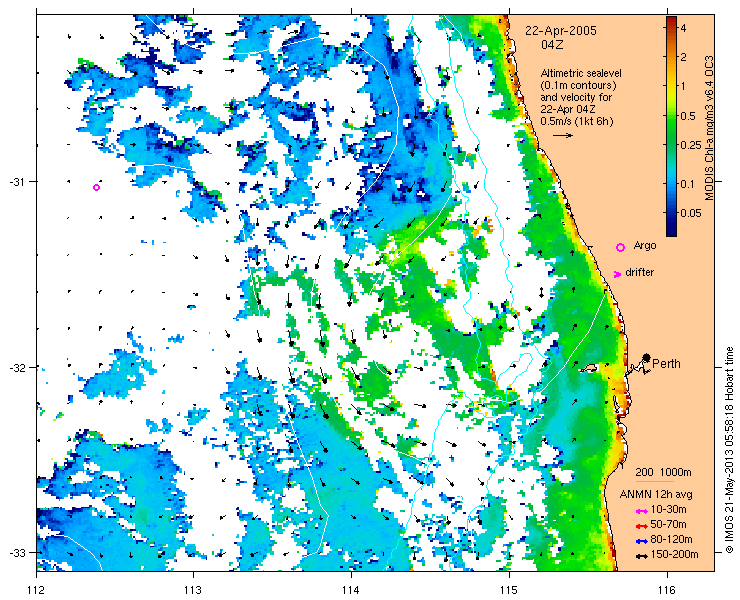Click the 10-30m depth label

pos(668,510)
